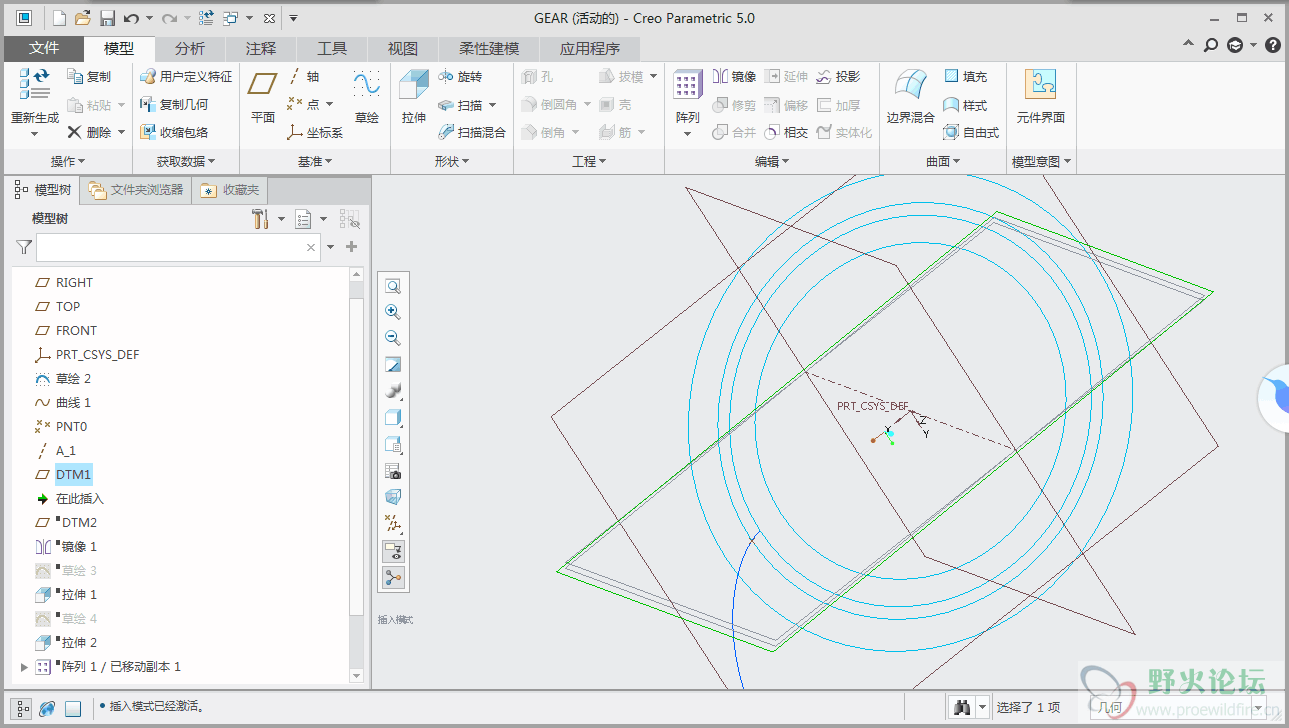Viewport: 1289px width, 728px height.
Task: Open the Surfaces (曲面) group dropdown
Action: pos(943,161)
